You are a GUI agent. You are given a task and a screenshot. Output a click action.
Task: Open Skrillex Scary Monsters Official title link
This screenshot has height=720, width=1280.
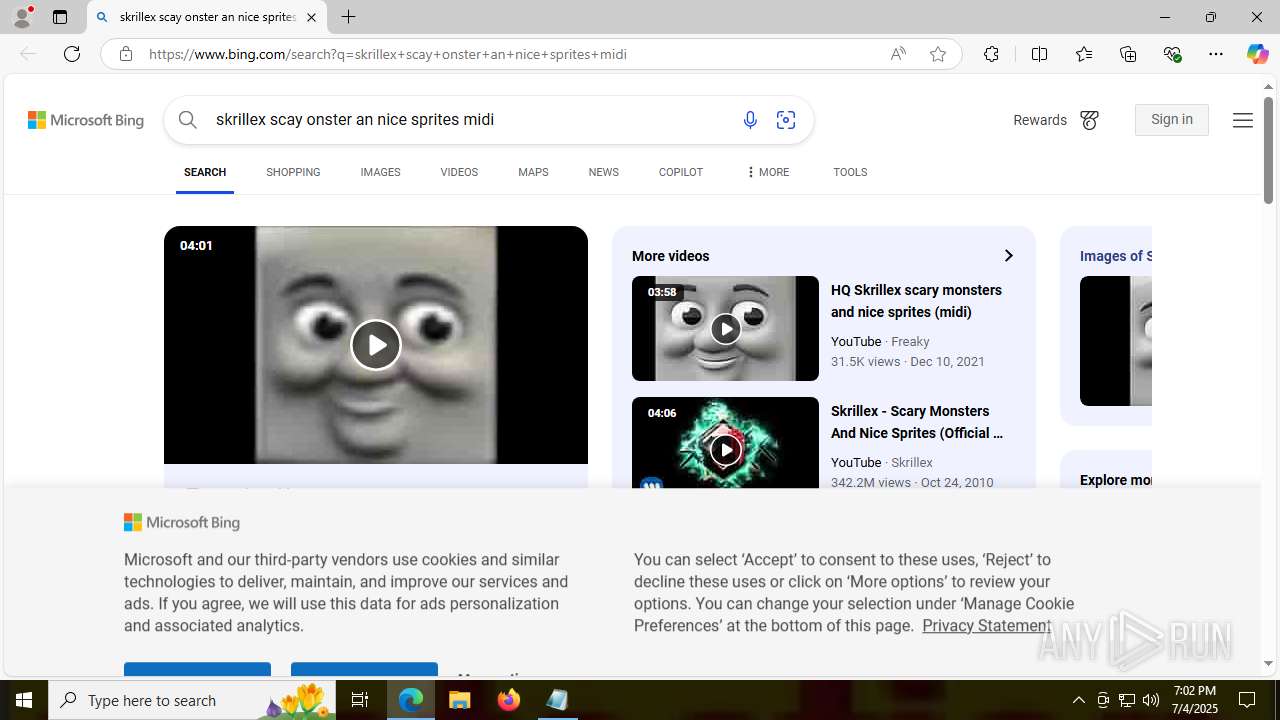pyautogui.click(x=917, y=422)
